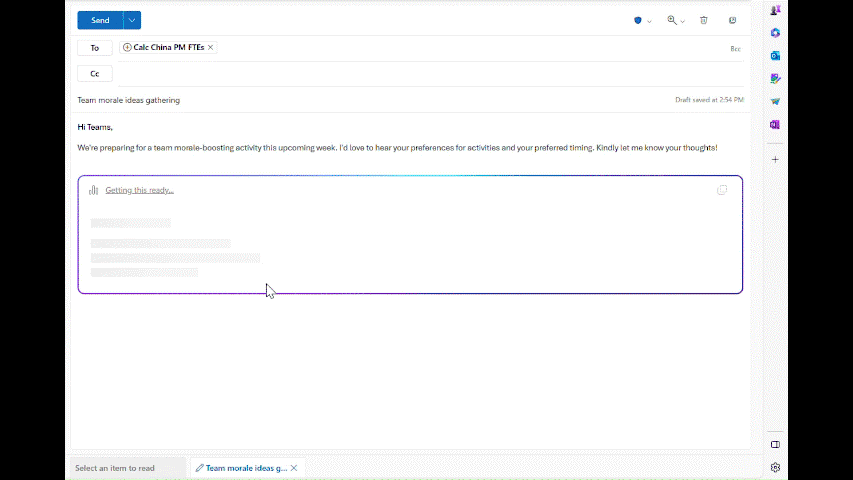Click the pencil icon on the draft tab
853x480 pixels.
point(200,468)
